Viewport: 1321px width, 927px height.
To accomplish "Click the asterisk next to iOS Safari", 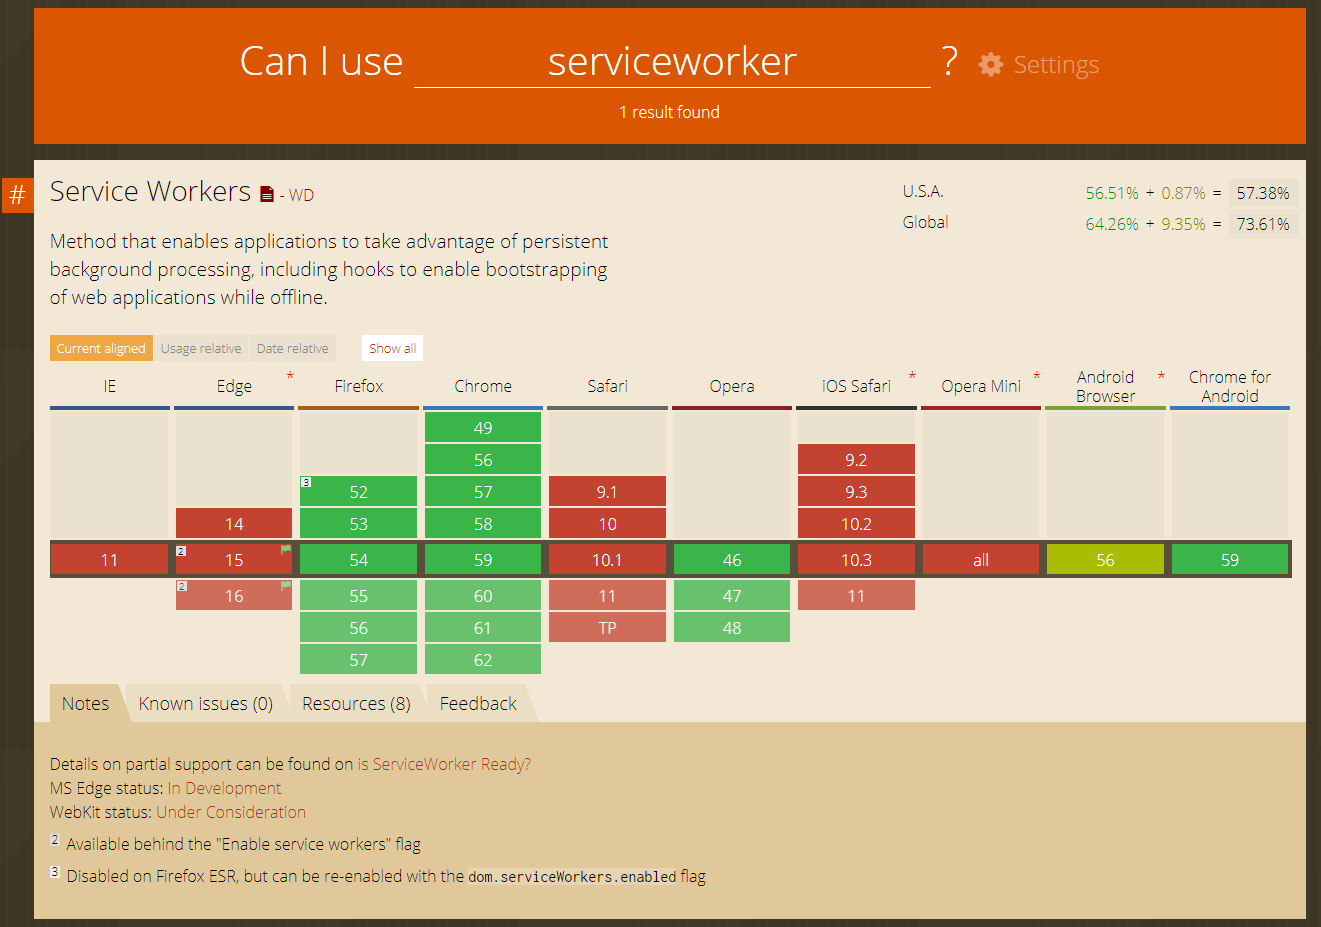I will pyautogui.click(x=912, y=377).
